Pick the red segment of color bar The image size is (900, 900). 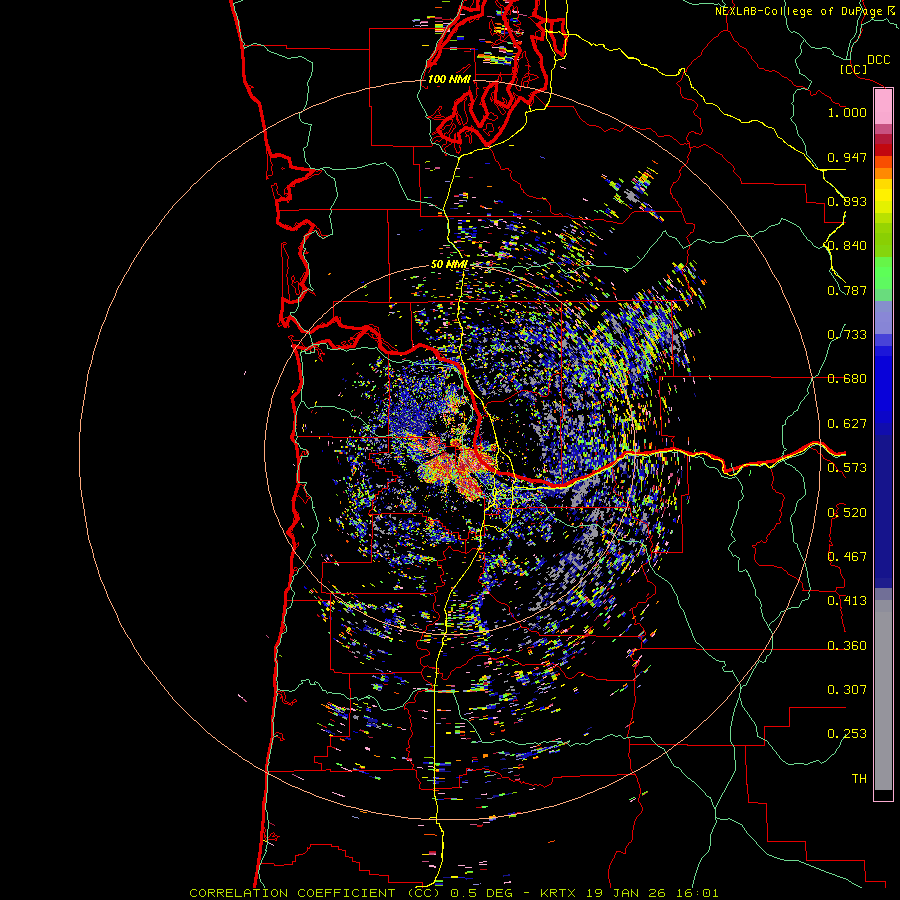[x=883, y=150]
